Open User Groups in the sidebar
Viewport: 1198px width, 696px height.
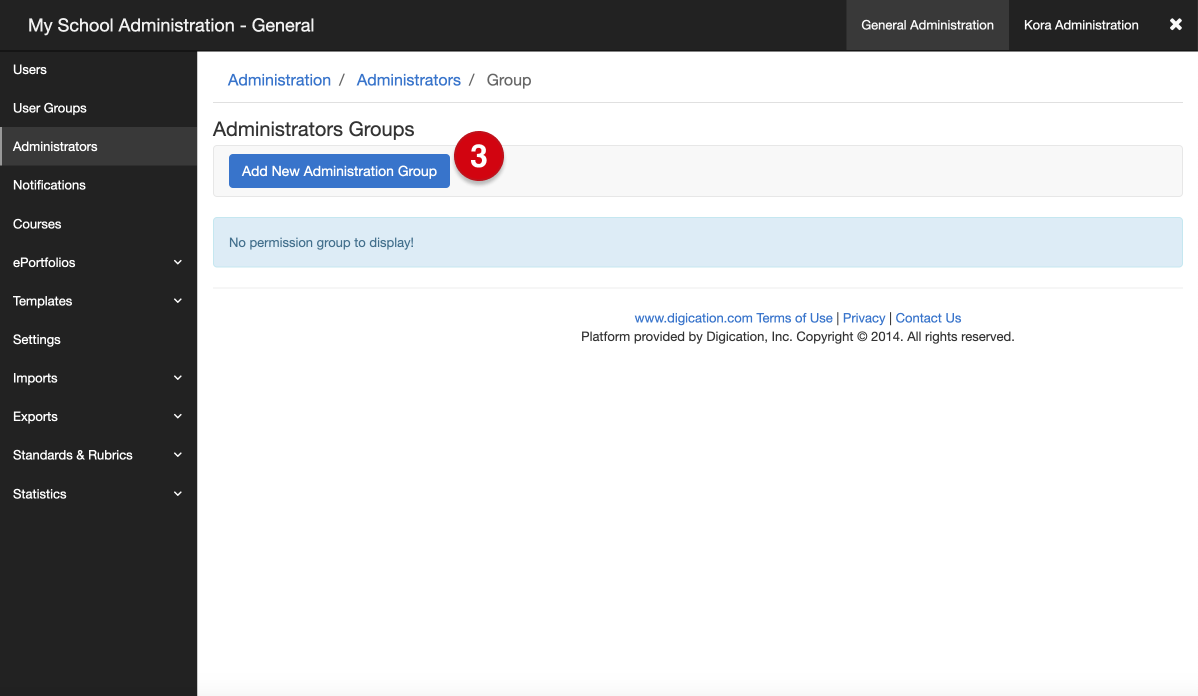point(50,108)
